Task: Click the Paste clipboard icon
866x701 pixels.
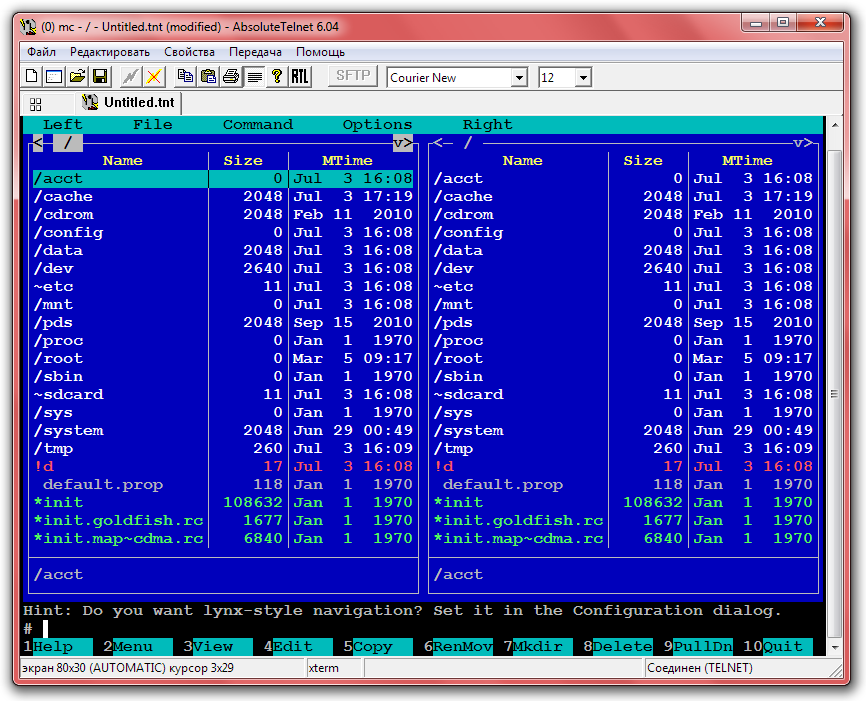Action: 208,76
